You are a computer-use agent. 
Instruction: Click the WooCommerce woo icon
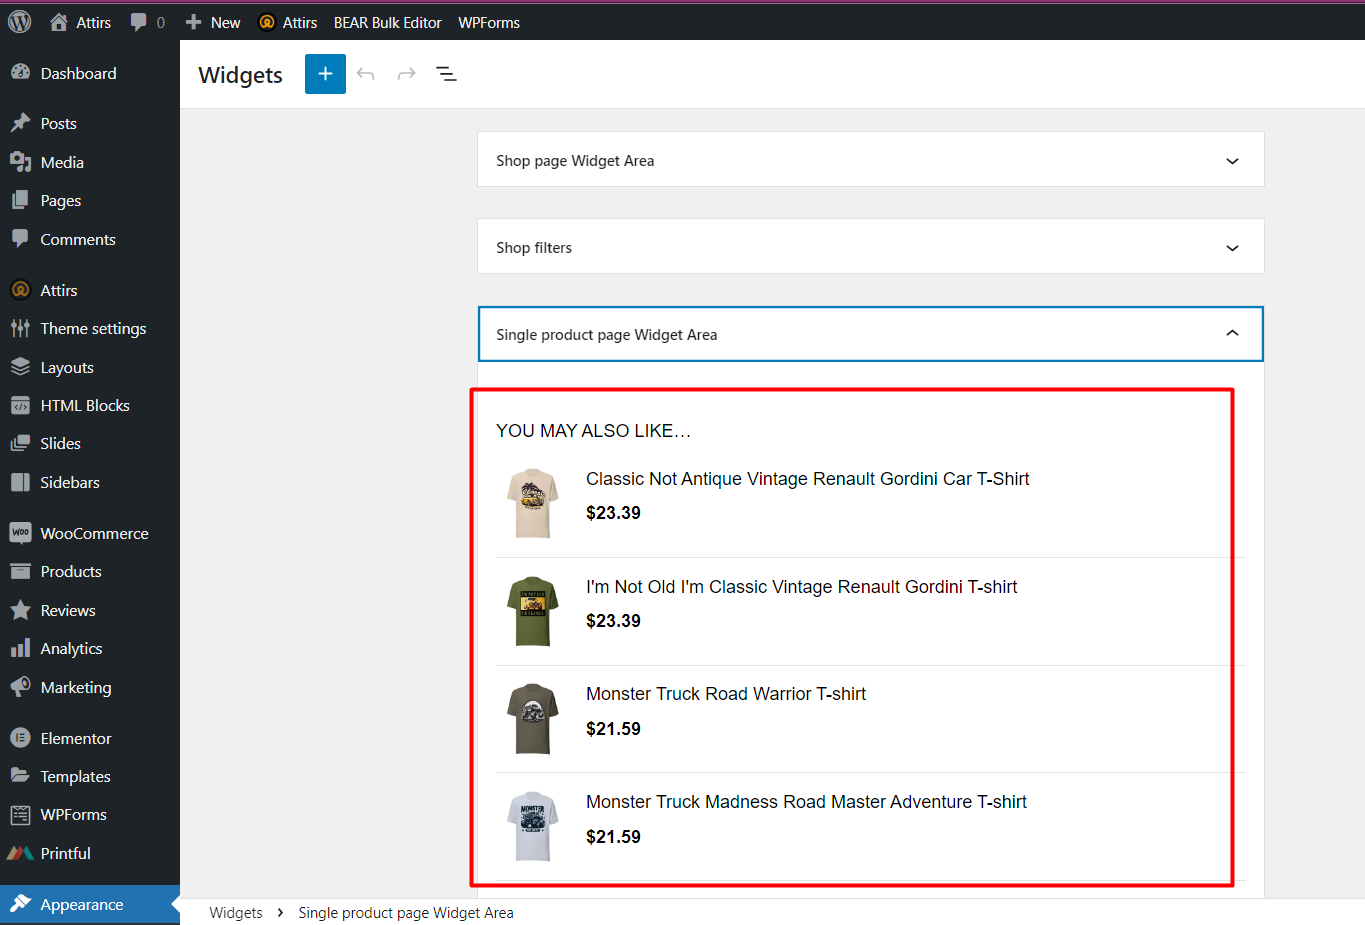coord(20,533)
